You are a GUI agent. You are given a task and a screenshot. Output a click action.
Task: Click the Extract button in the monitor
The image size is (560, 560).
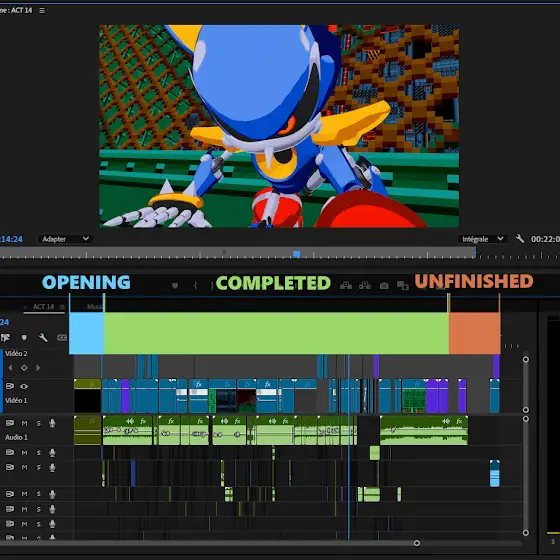(x=365, y=285)
